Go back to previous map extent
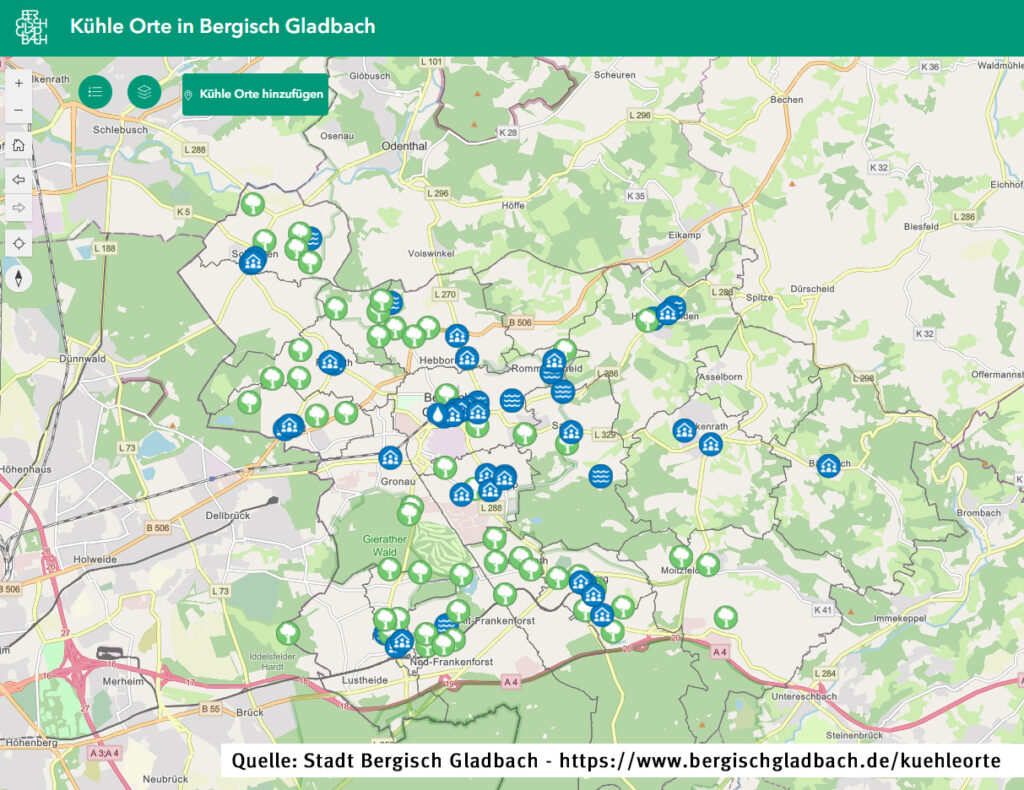The image size is (1024, 790). pyautogui.click(x=18, y=180)
